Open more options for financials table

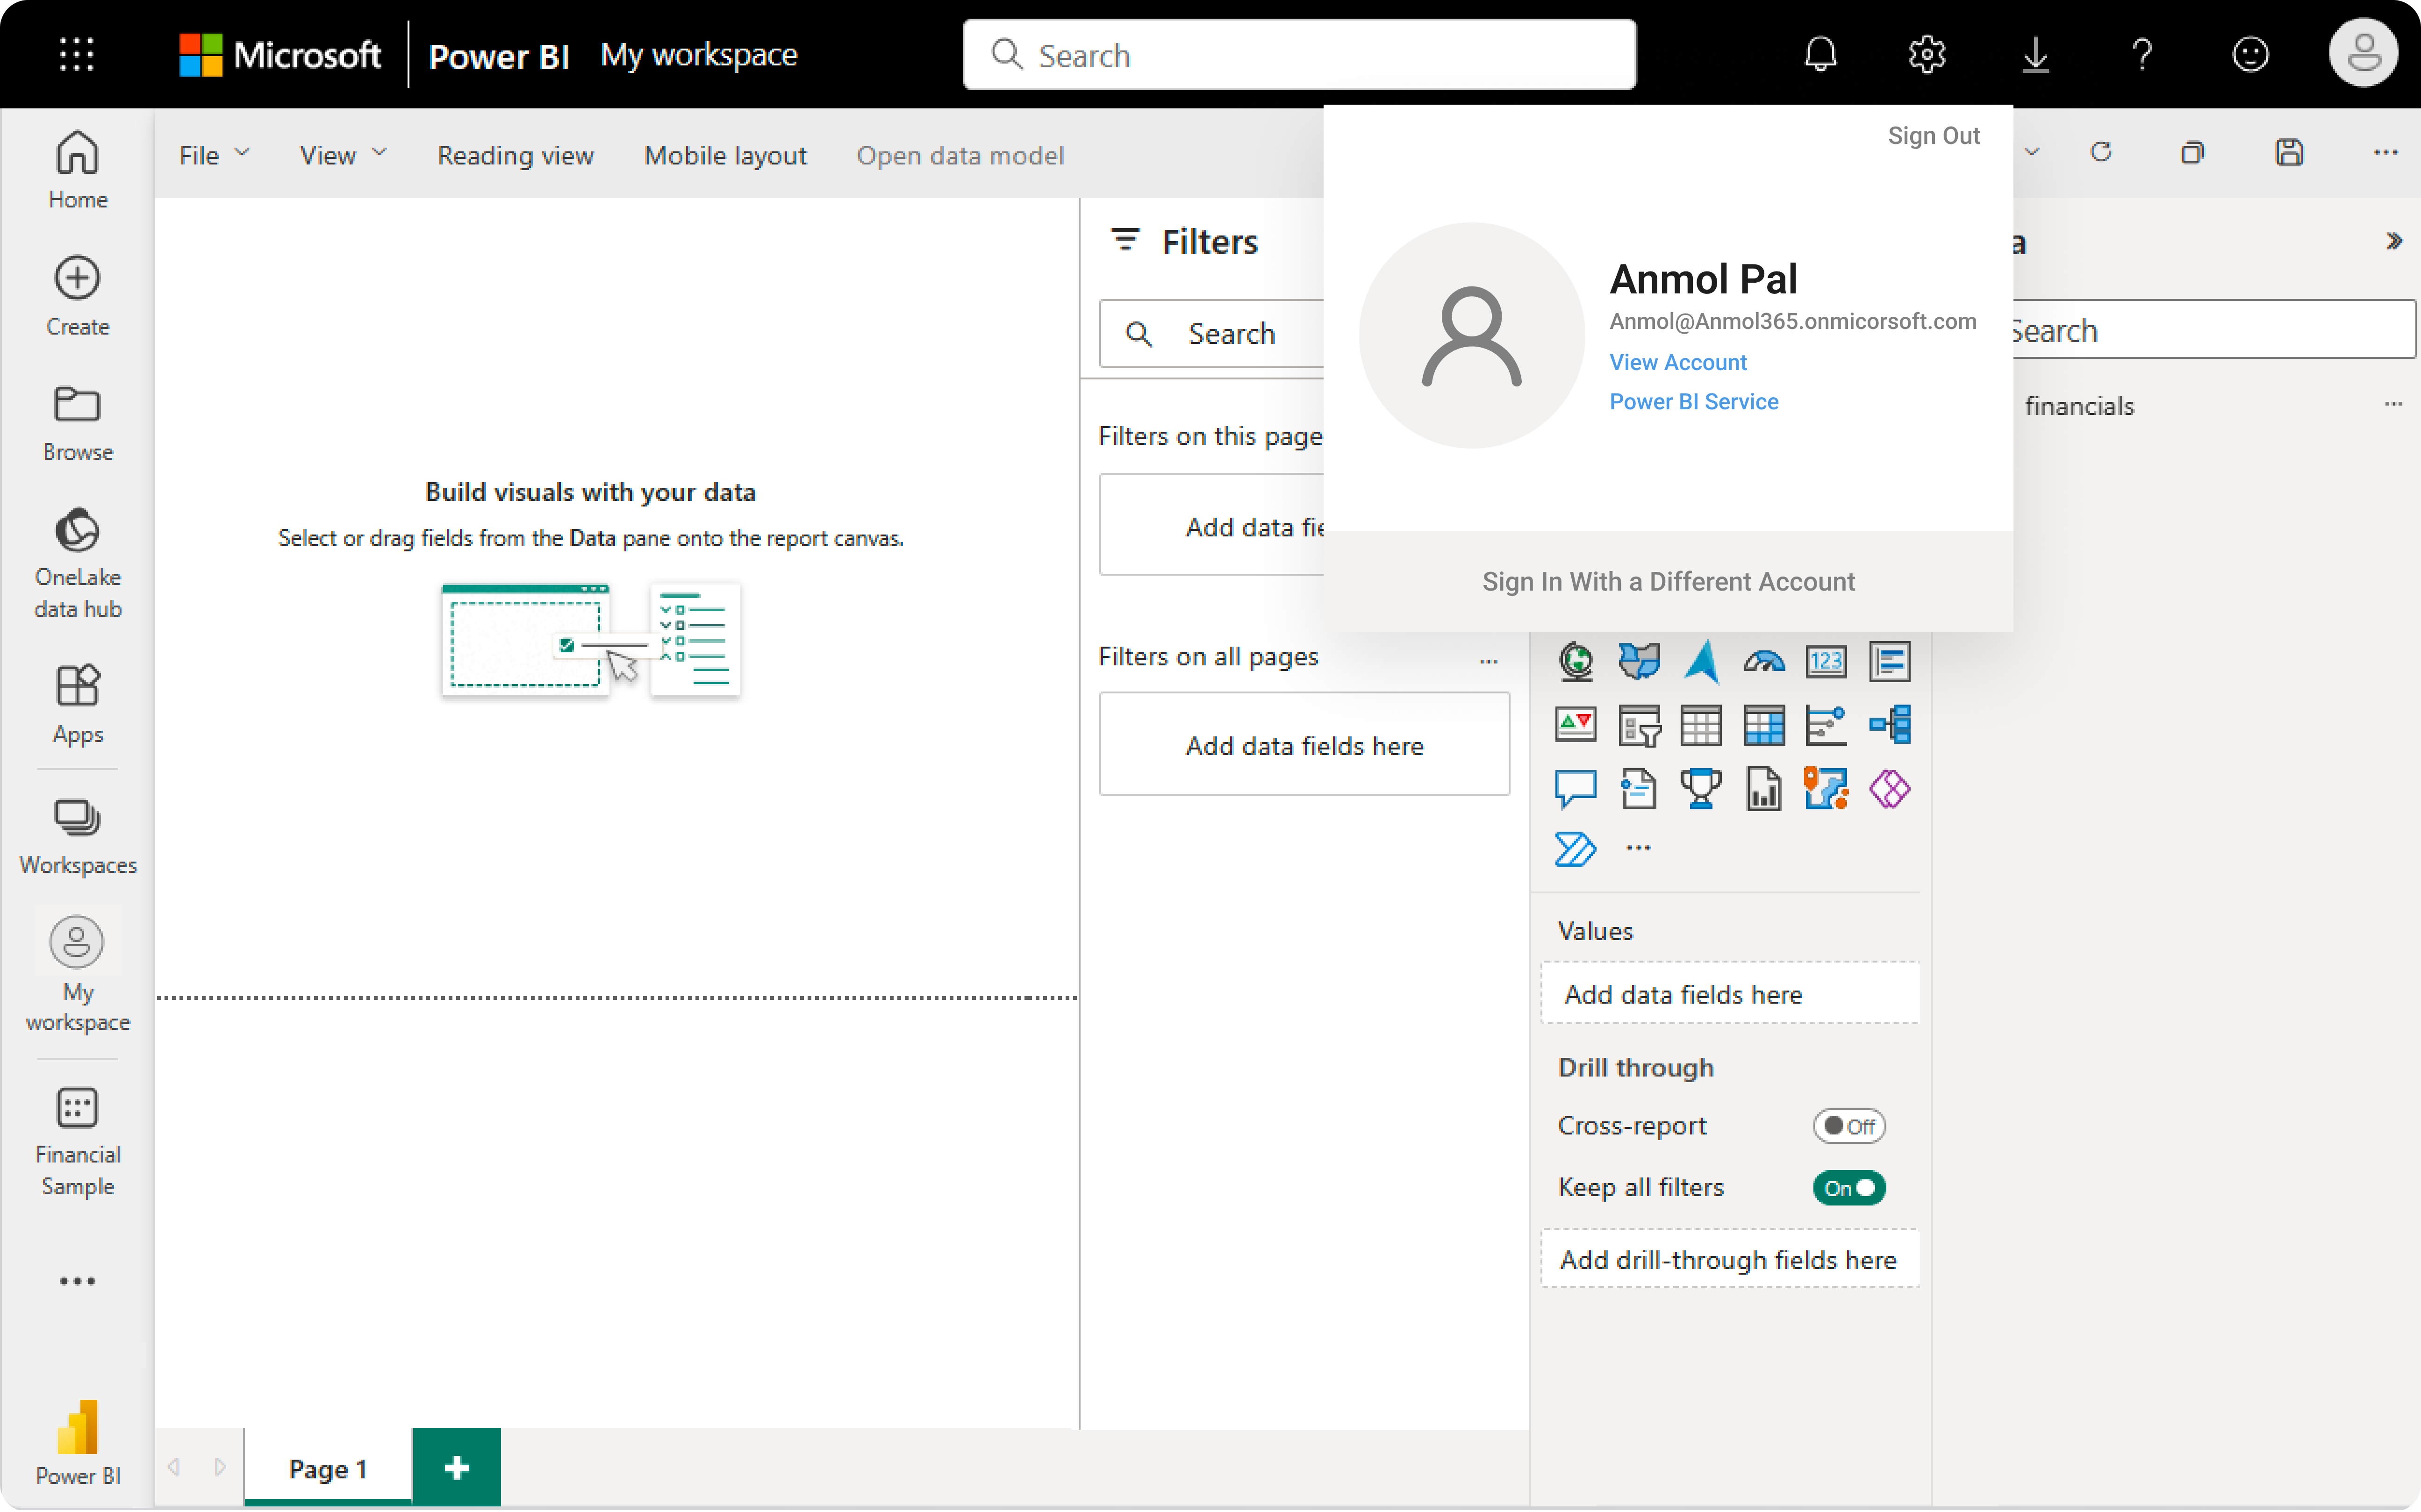point(2393,404)
